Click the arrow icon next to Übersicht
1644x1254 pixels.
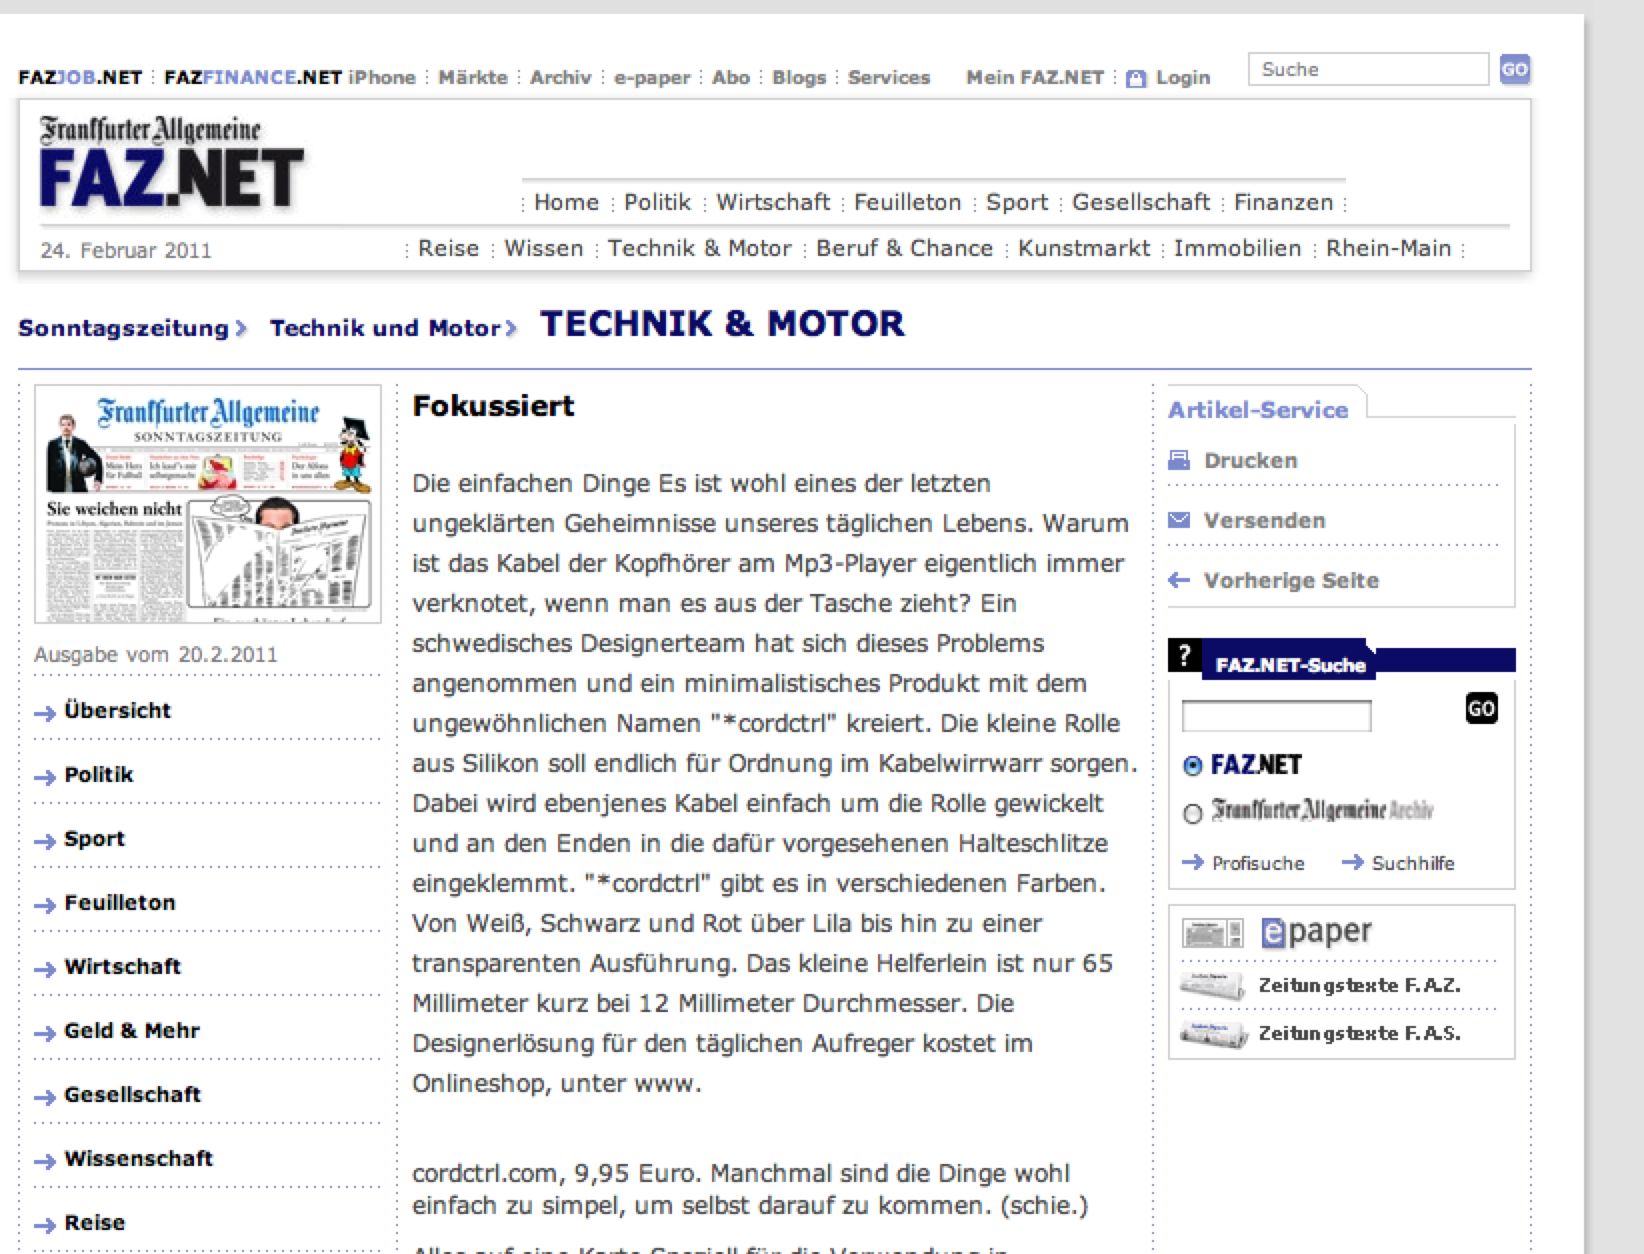(x=45, y=713)
